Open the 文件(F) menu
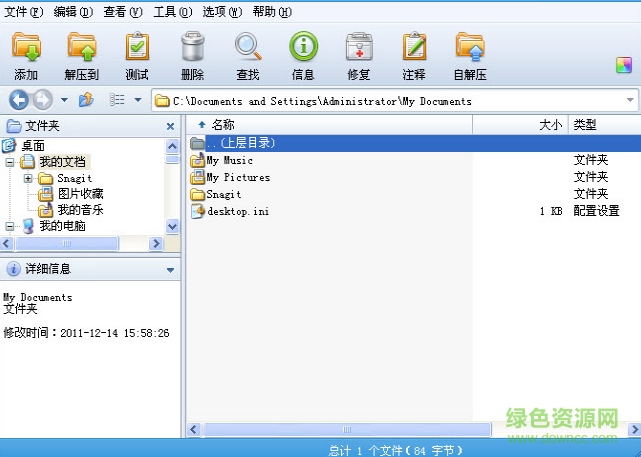Screen dimensions: 641x457 pos(24,12)
